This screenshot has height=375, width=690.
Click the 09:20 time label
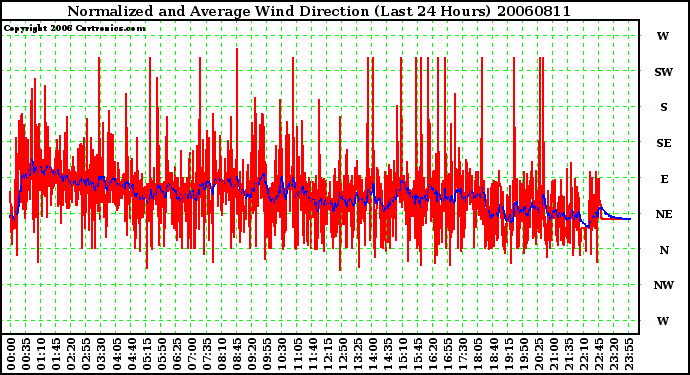(x=252, y=354)
